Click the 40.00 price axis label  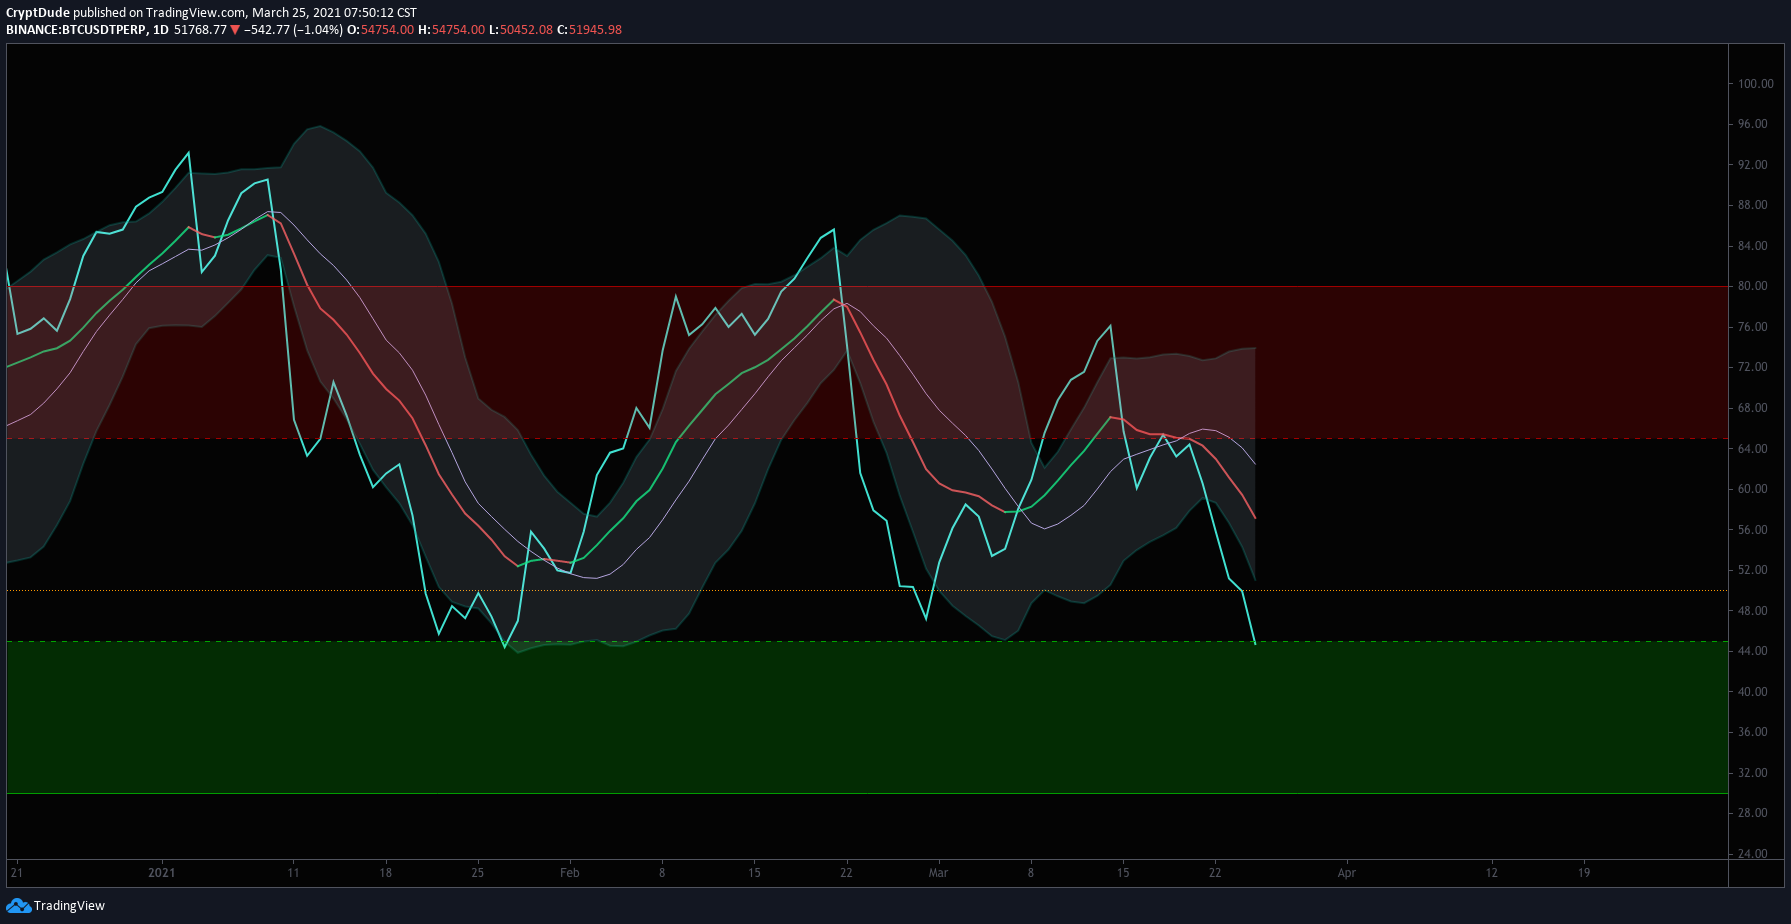[1753, 692]
